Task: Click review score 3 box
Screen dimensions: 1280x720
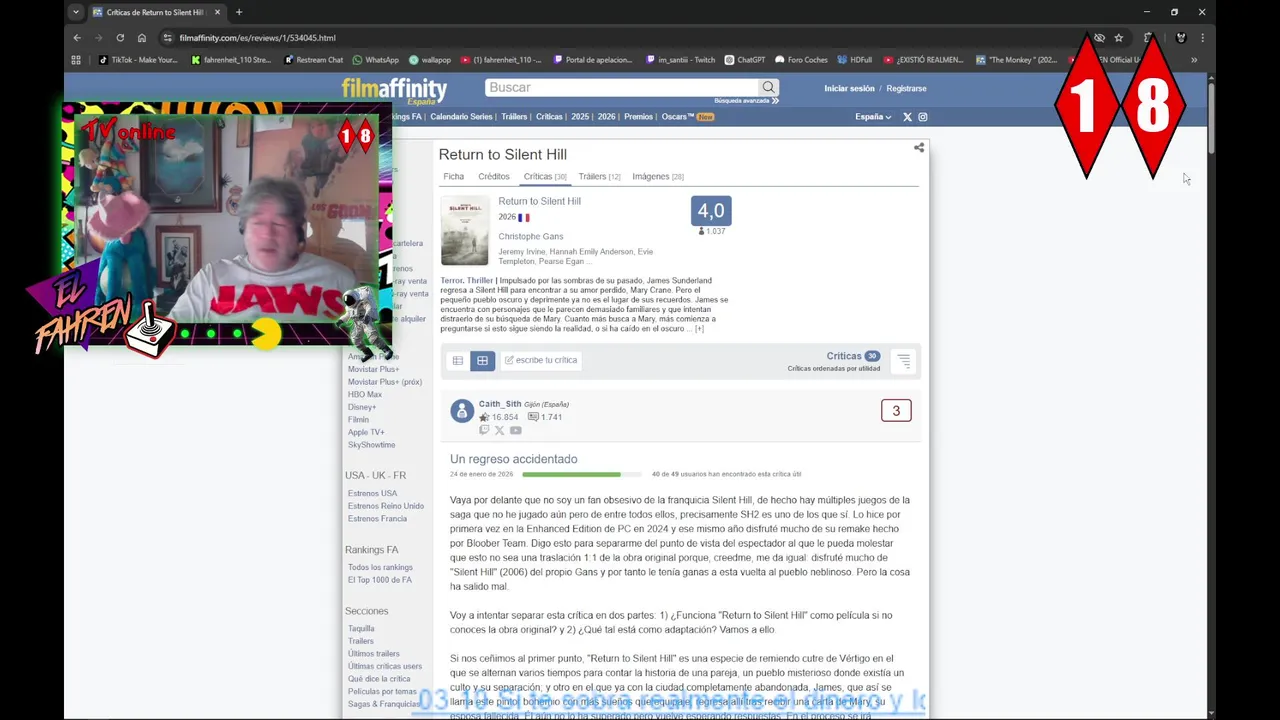Action: coord(896,411)
